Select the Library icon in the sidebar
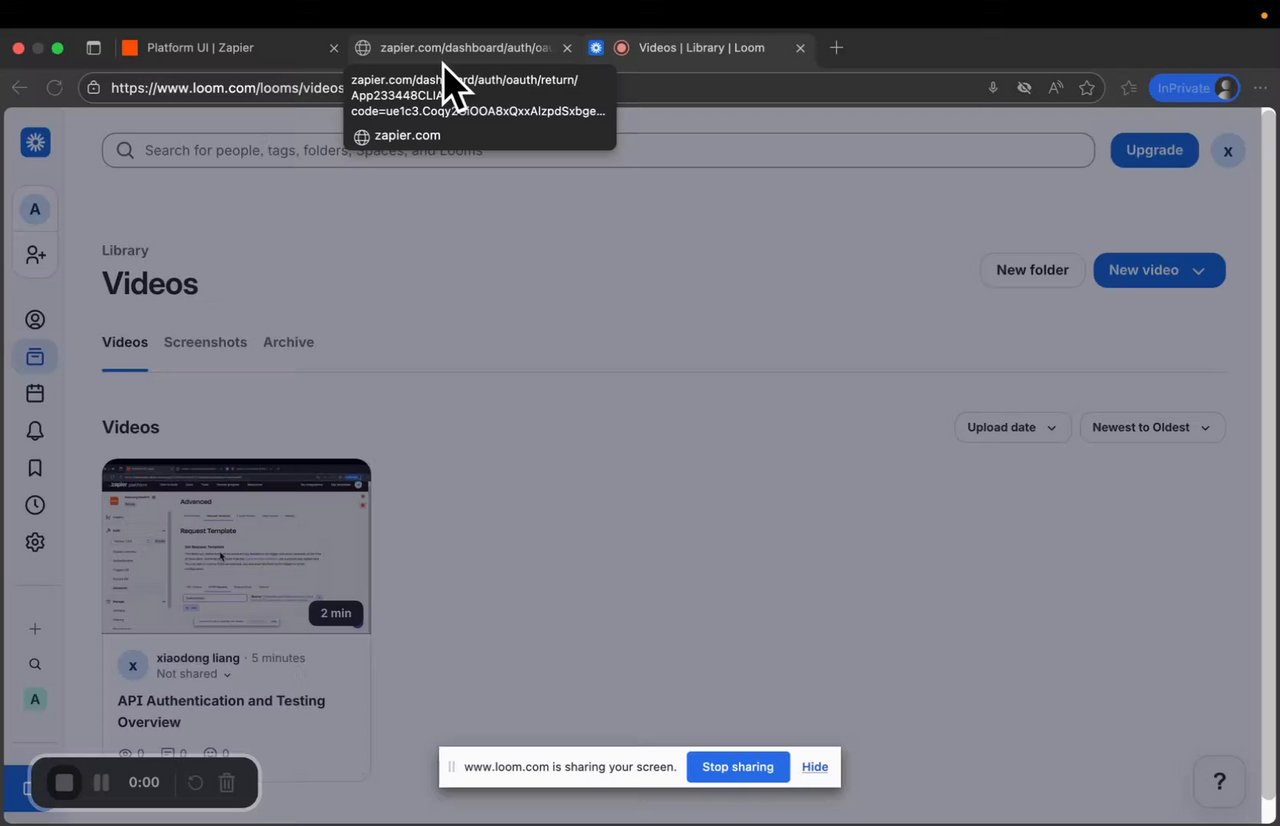The width and height of the screenshot is (1280, 826). tap(35, 357)
